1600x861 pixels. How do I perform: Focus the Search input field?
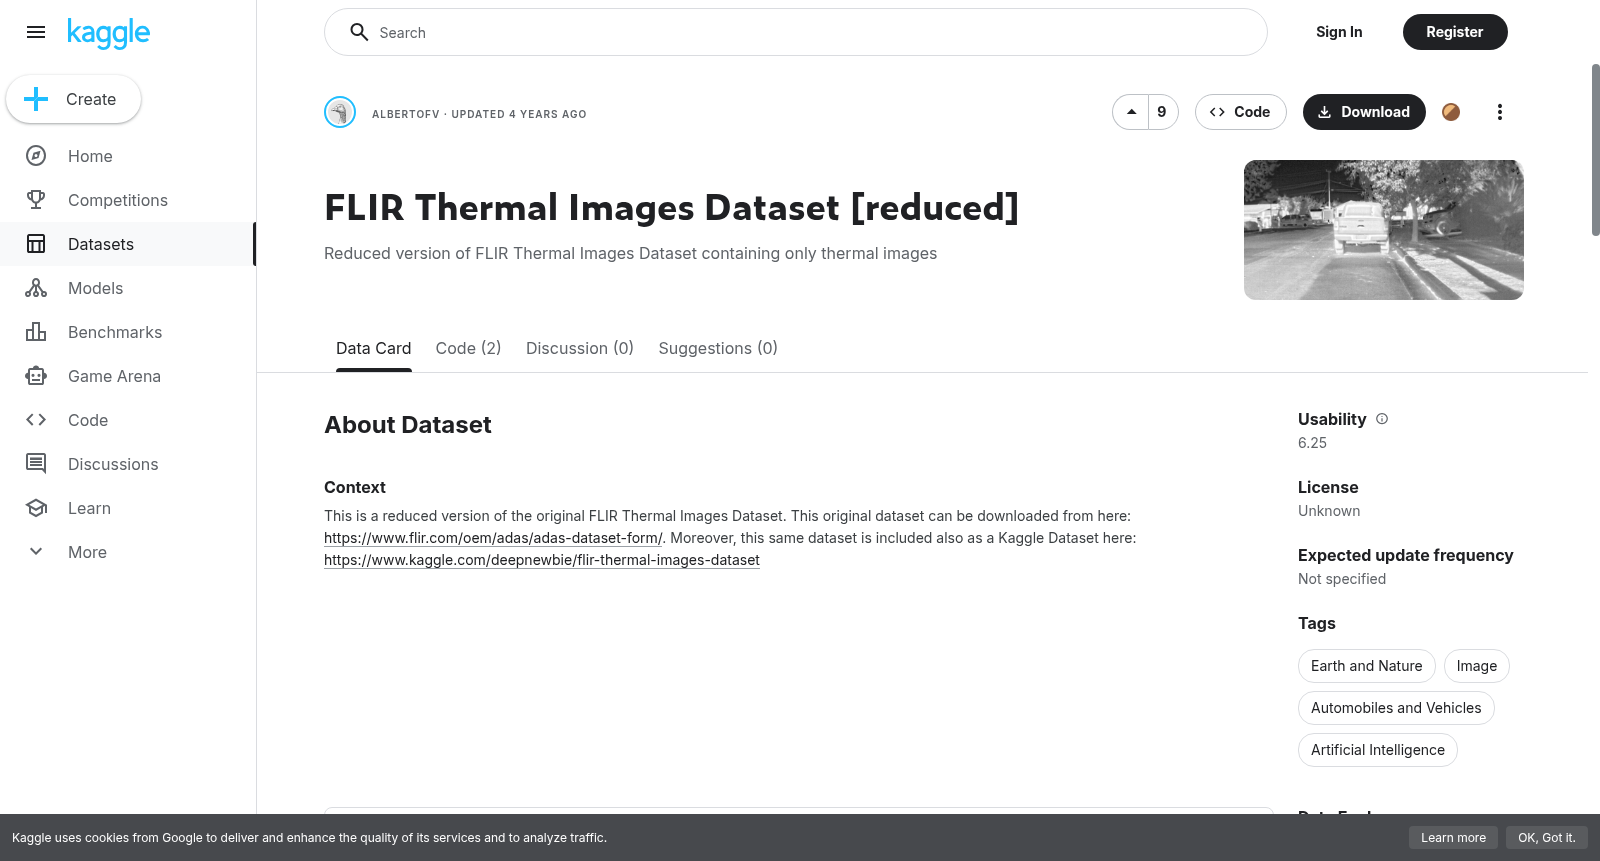point(796,32)
